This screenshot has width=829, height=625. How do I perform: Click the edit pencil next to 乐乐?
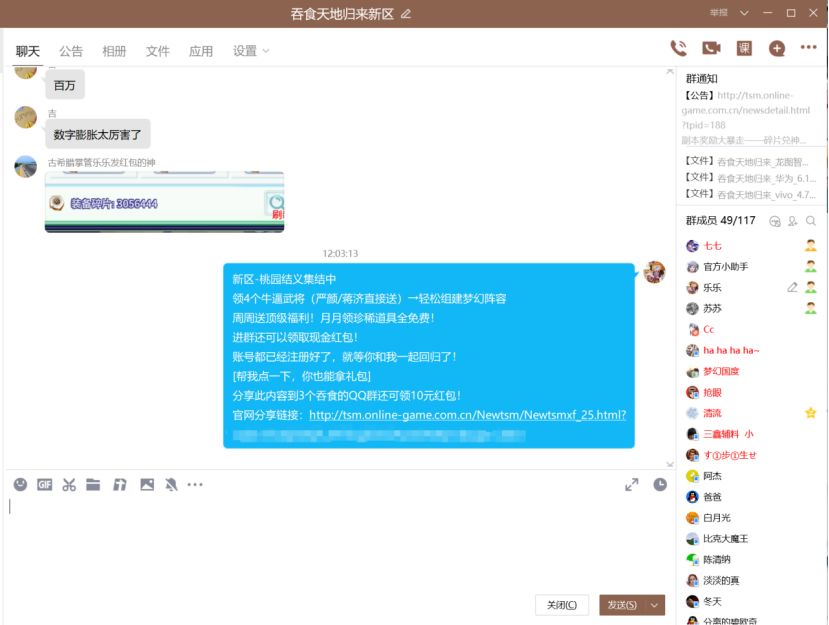click(792, 288)
